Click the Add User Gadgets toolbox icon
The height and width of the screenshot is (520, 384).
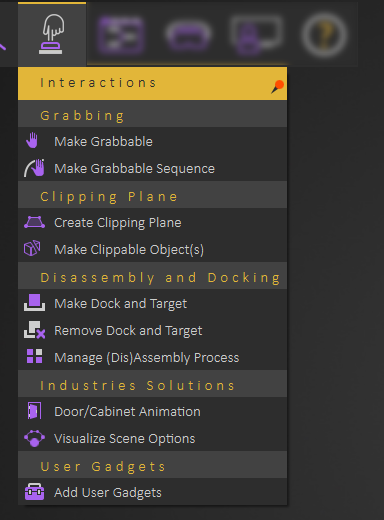click(34, 492)
